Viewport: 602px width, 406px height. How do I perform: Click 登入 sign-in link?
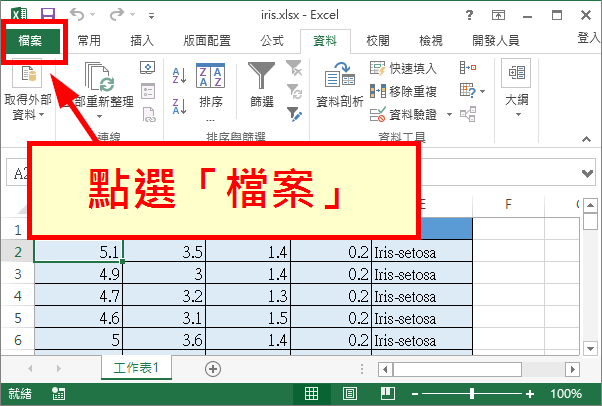589,38
